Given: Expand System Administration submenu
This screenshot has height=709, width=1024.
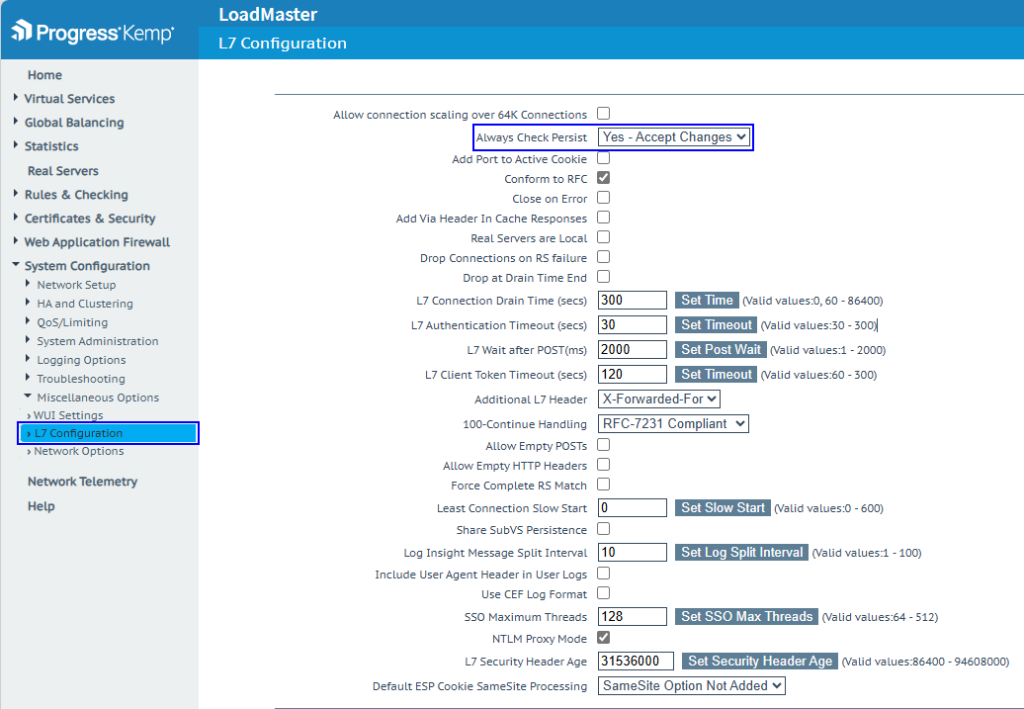Looking at the screenshot, I should point(97,341).
